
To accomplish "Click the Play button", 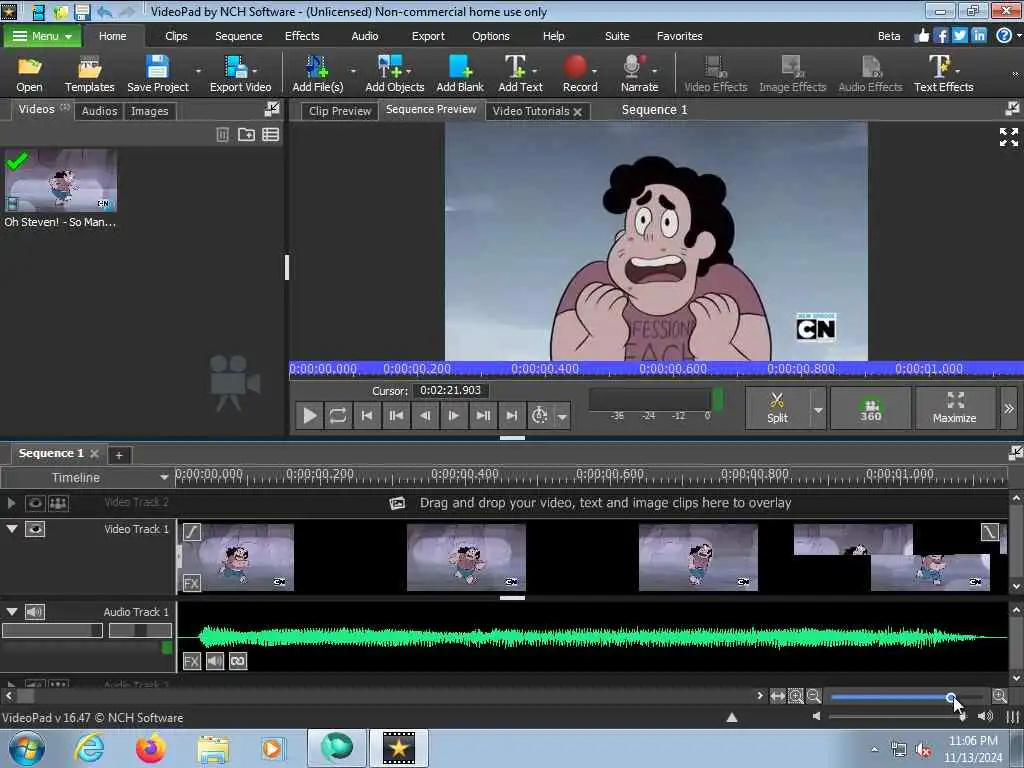I will pyautogui.click(x=310, y=415).
